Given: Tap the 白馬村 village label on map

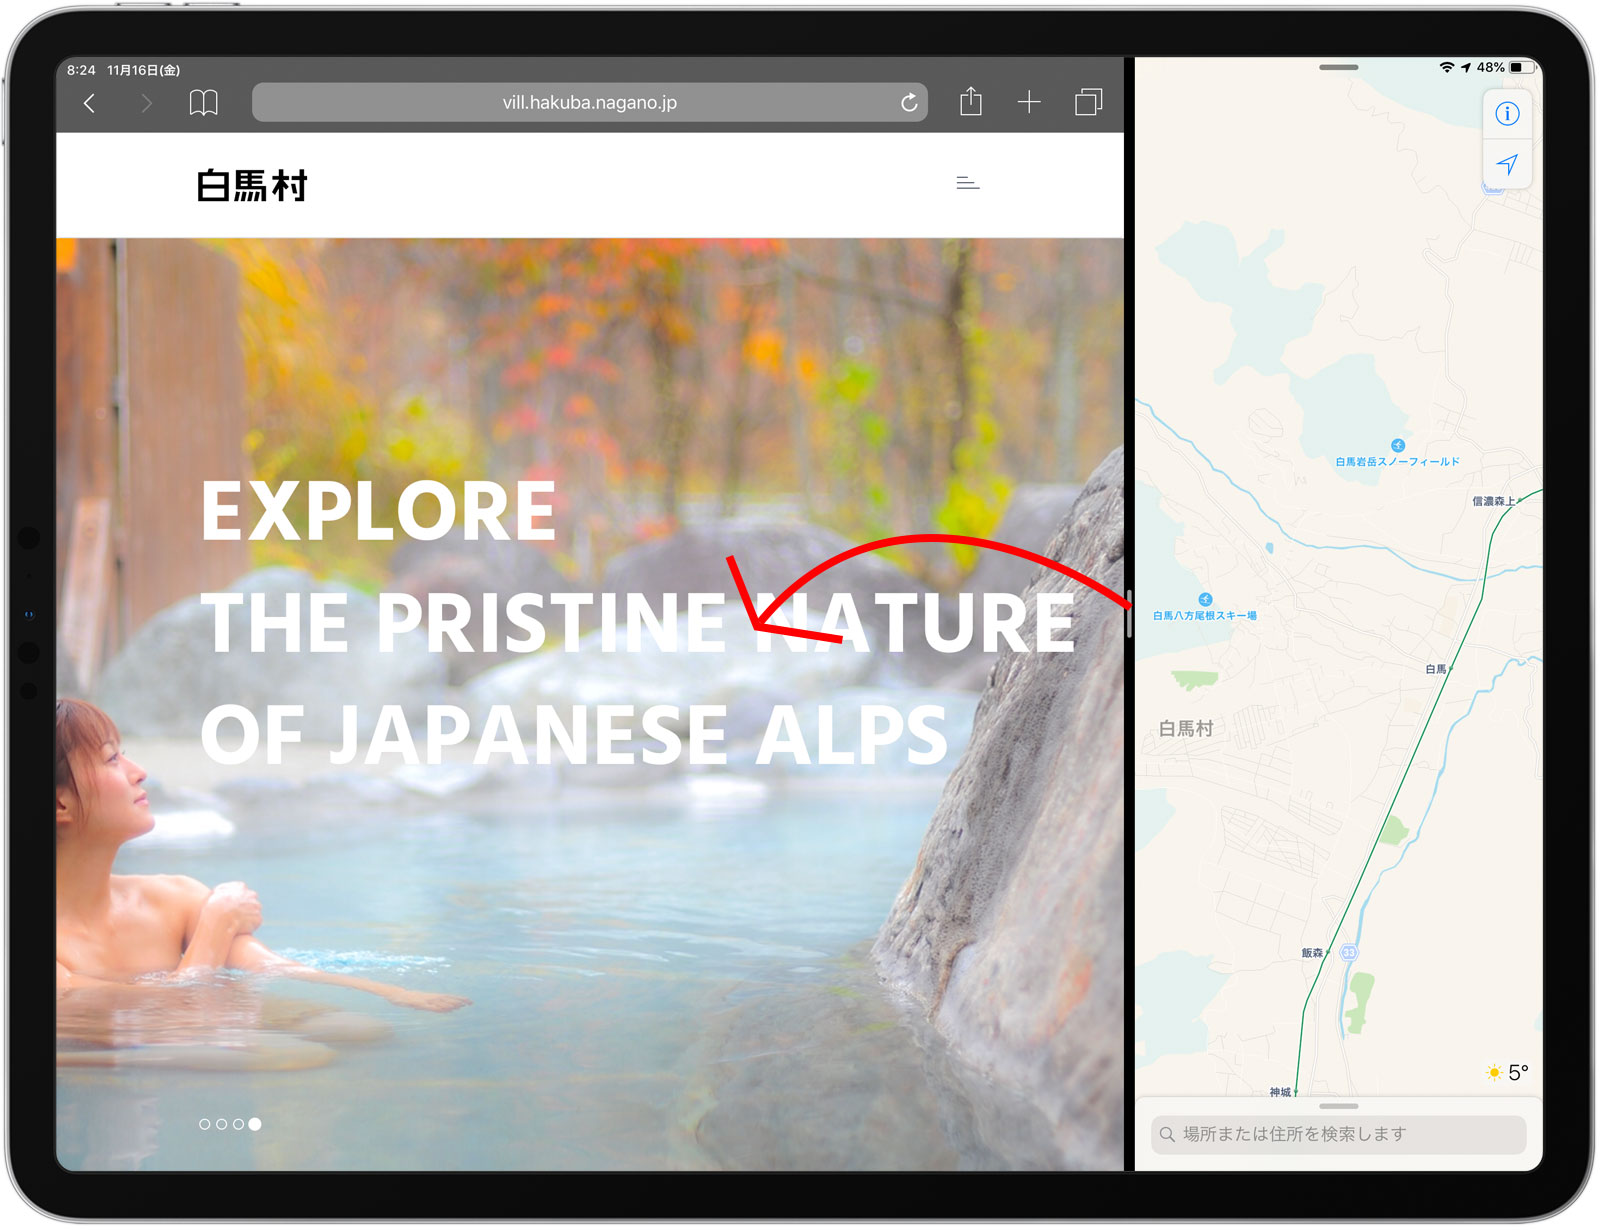Looking at the screenshot, I should pos(1186,729).
